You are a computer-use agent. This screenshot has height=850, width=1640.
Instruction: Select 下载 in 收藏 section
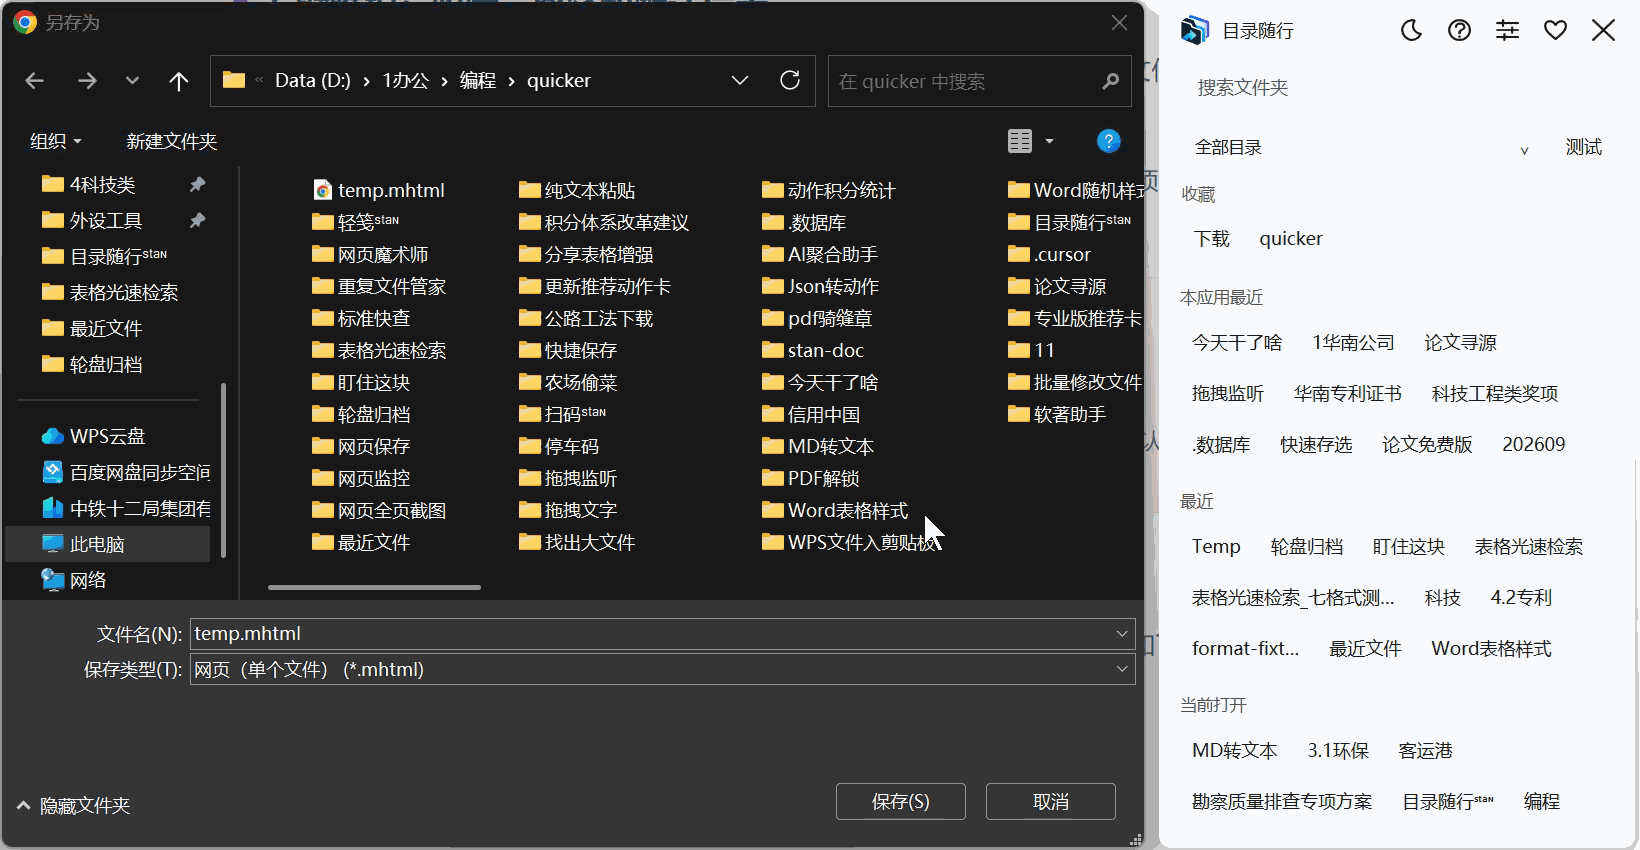(x=1212, y=238)
